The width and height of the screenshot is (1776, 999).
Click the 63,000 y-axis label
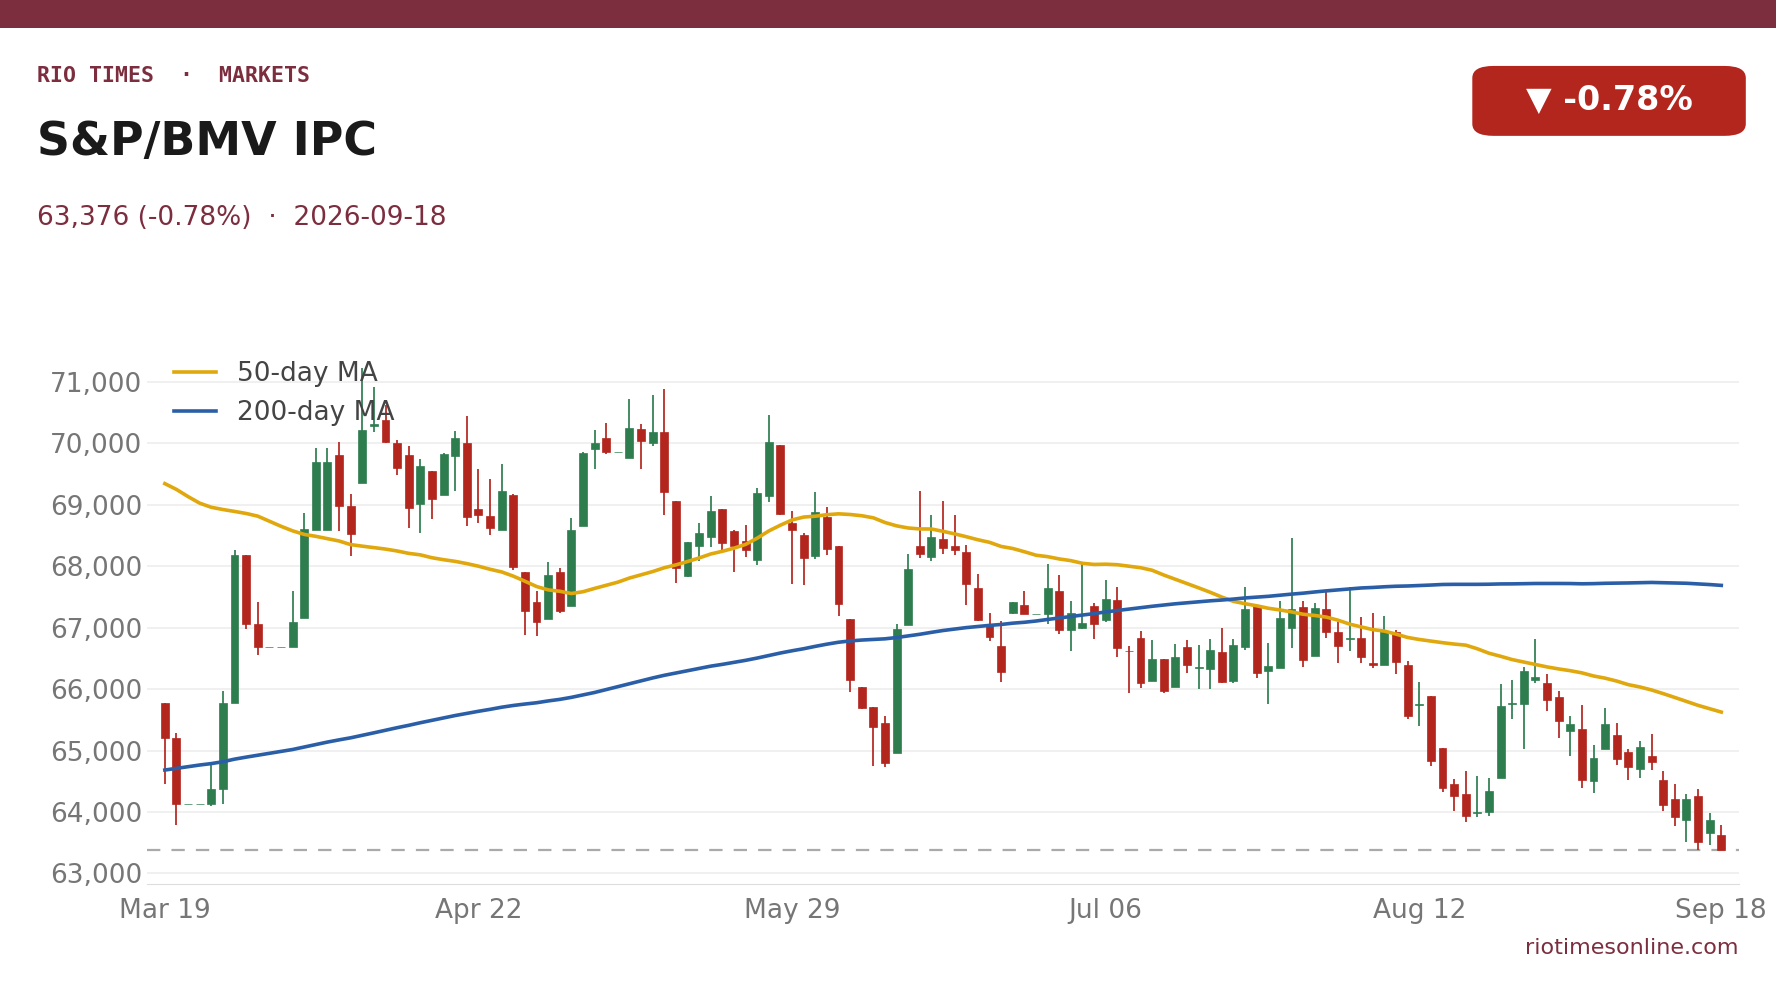pos(96,874)
